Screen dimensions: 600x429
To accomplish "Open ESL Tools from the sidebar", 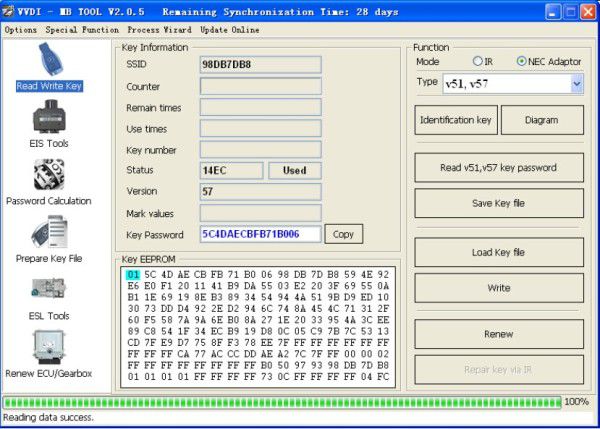I will 49,289.
